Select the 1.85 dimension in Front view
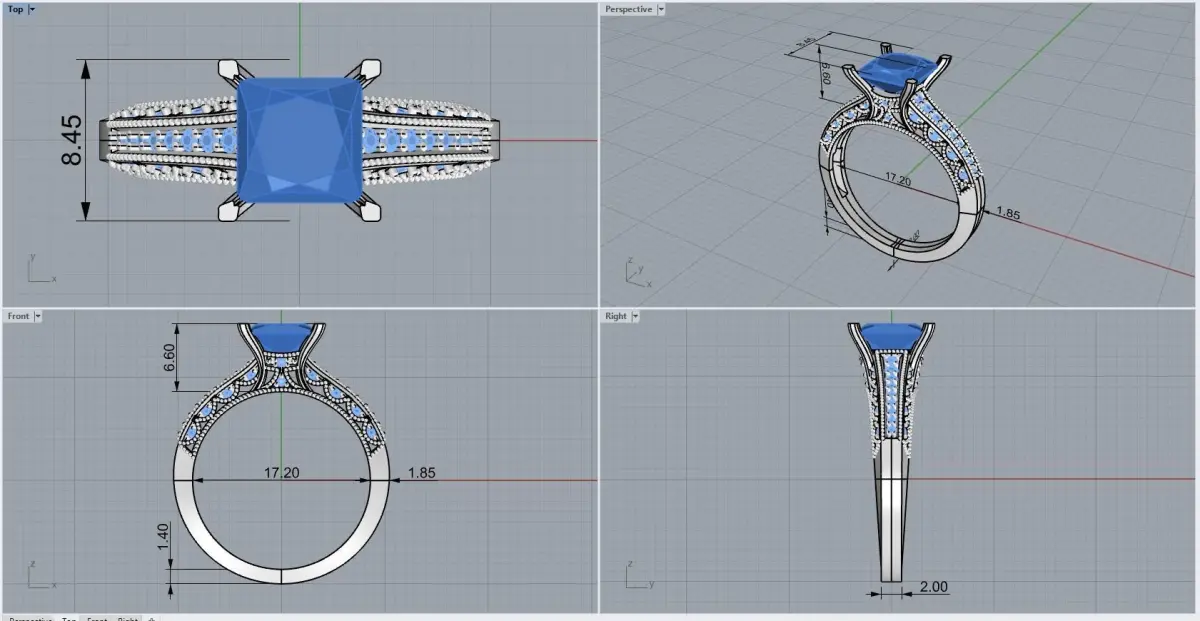Screen dimensions: 1200x621 (x=421, y=472)
